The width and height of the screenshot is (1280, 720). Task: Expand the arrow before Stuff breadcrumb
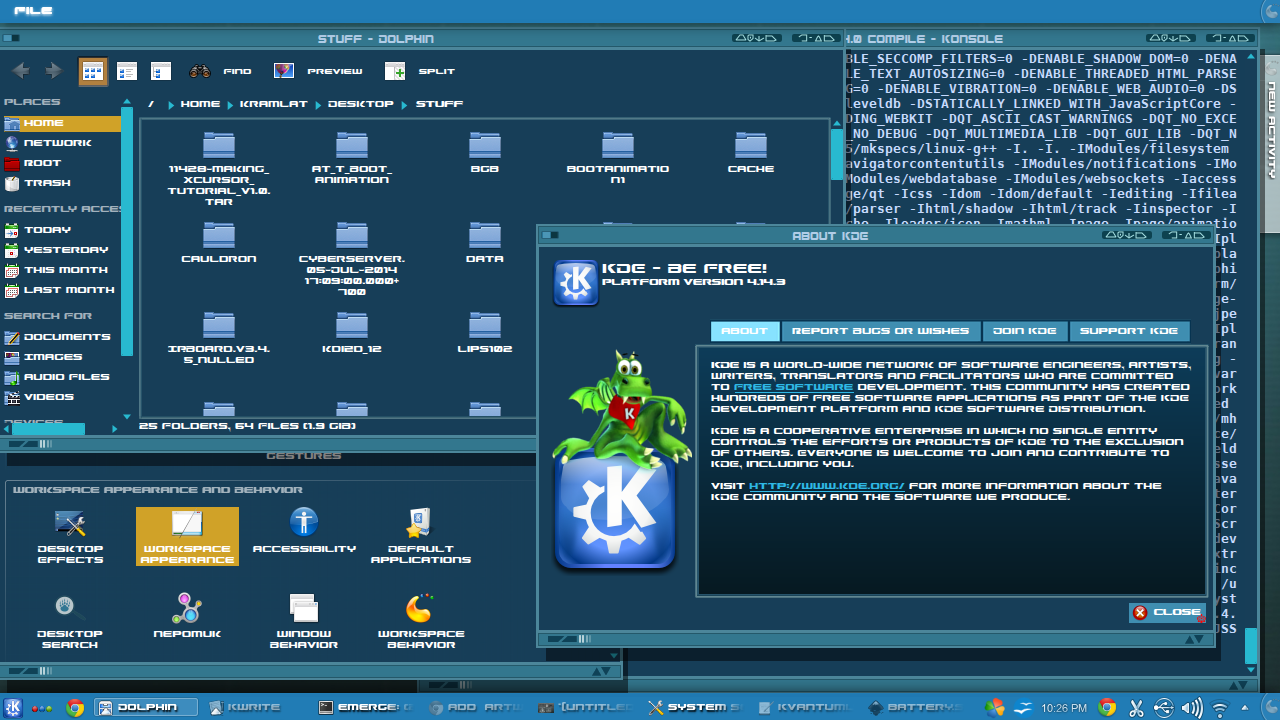coord(406,104)
